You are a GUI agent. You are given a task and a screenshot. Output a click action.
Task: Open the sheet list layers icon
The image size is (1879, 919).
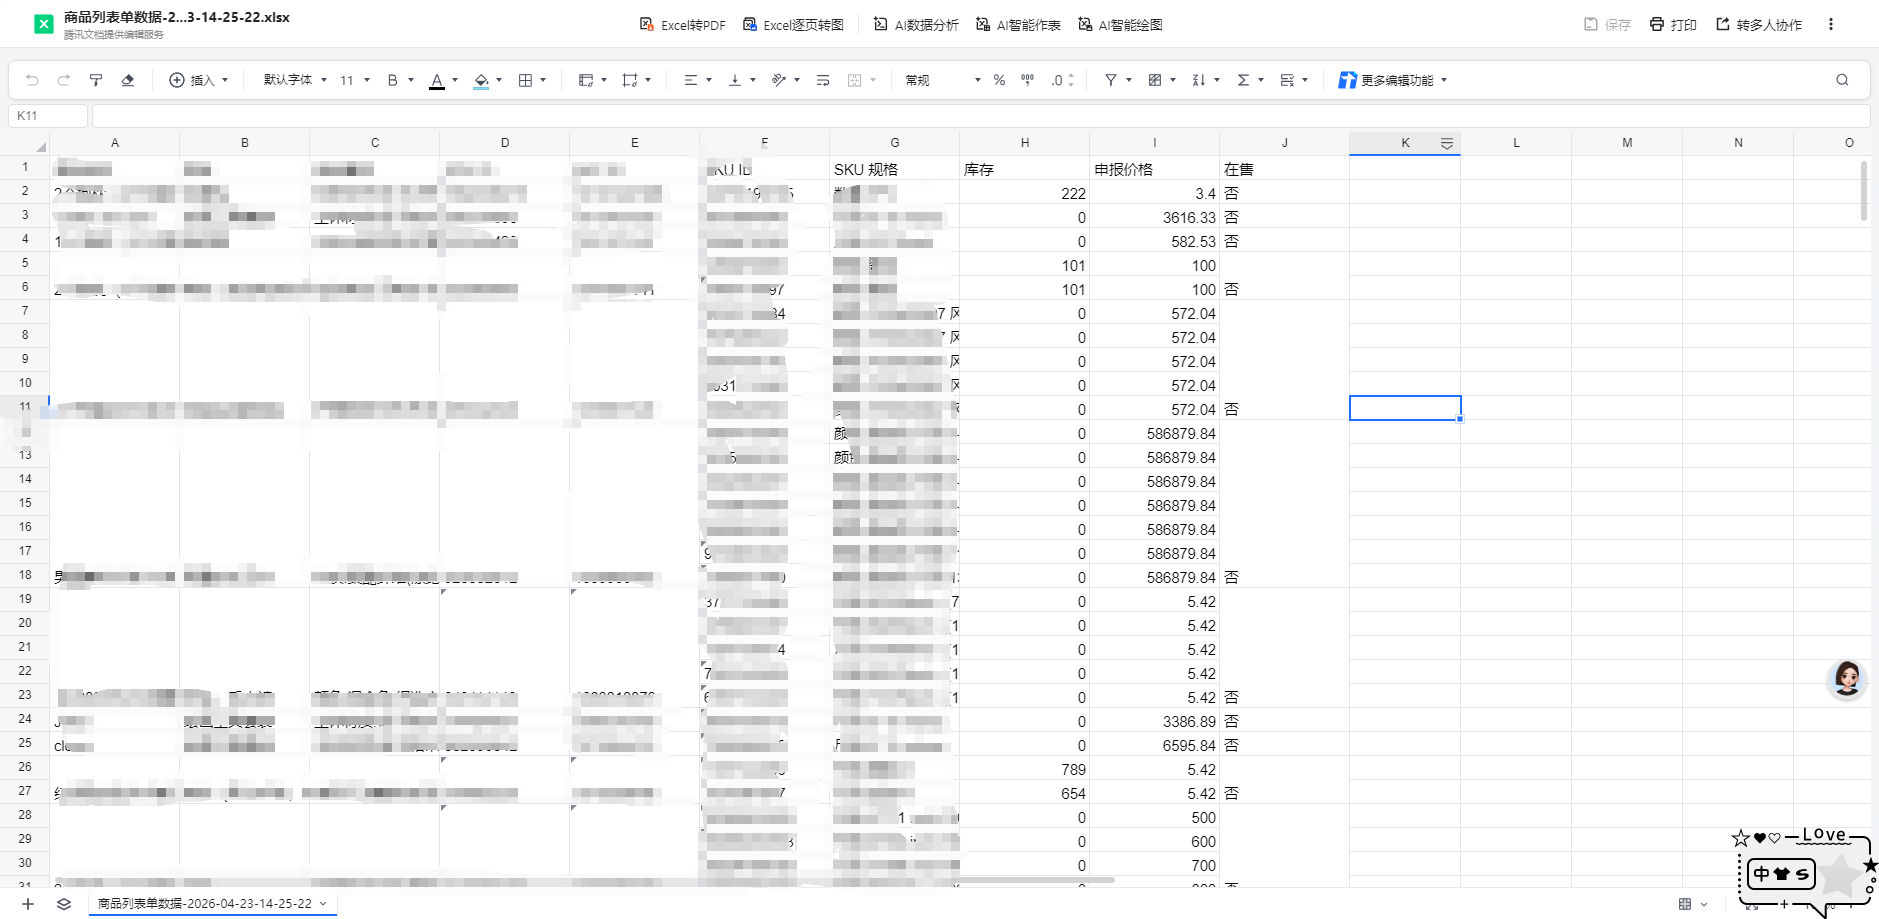64,904
